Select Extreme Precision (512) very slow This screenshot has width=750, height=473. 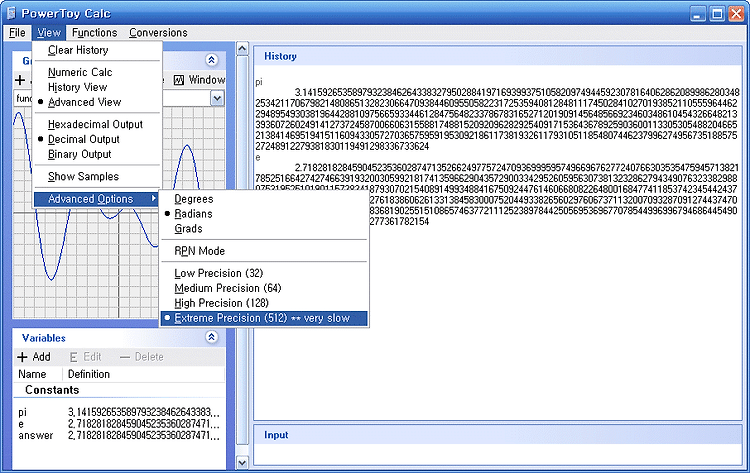point(264,318)
